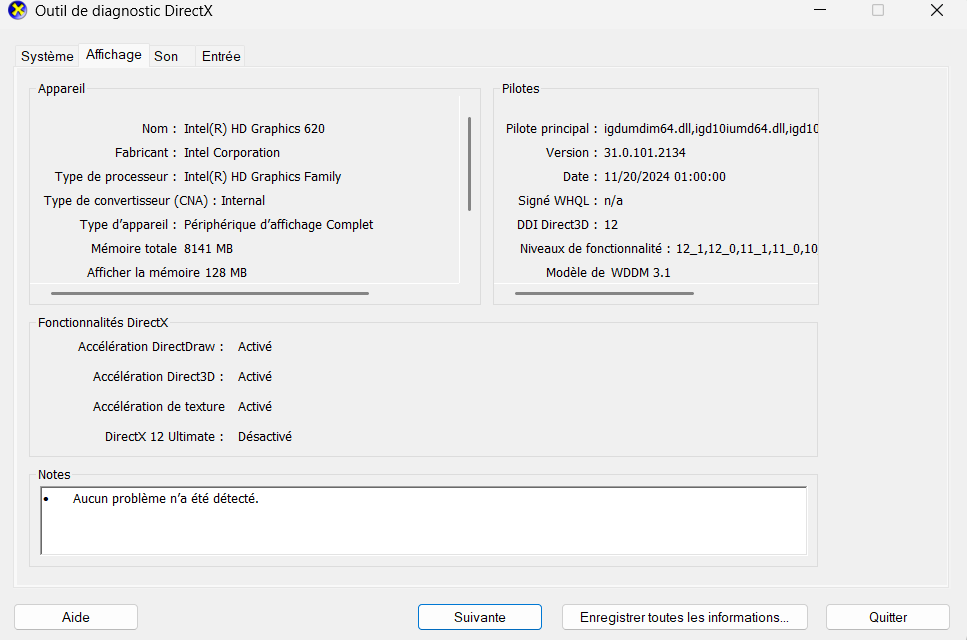967x640 pixels.
Task: Click the Pilotes horizontal scrollbar
Action: [604, 293]
